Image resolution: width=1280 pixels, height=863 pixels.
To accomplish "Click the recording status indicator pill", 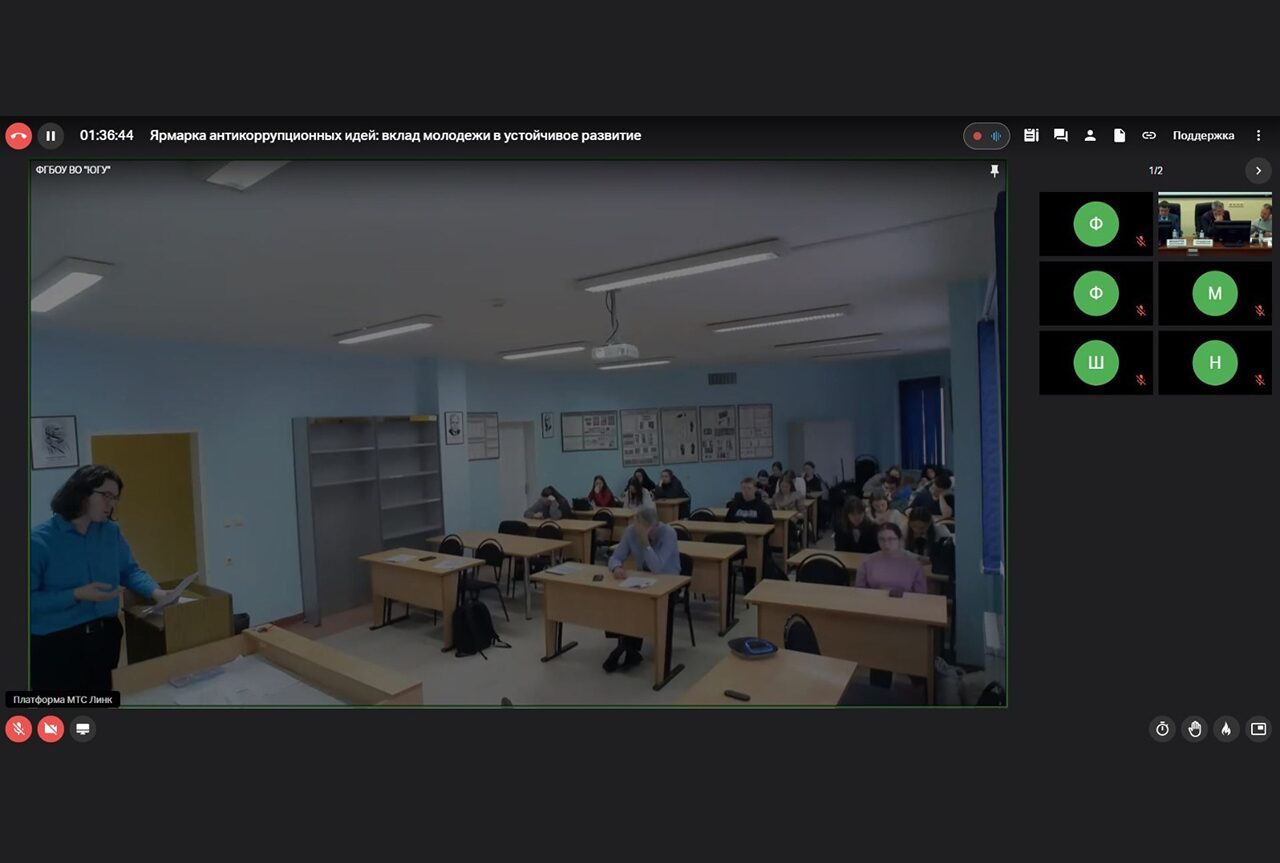I will (986, 136).
